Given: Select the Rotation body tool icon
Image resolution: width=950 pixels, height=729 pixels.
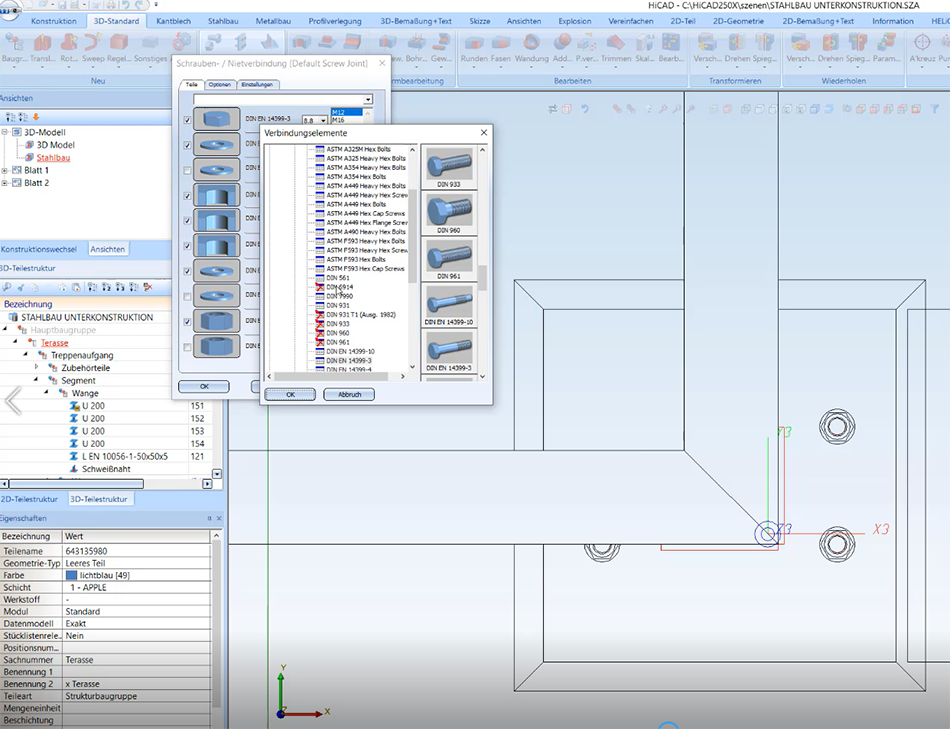Looking at the screenshot, I should click(69, 42).
